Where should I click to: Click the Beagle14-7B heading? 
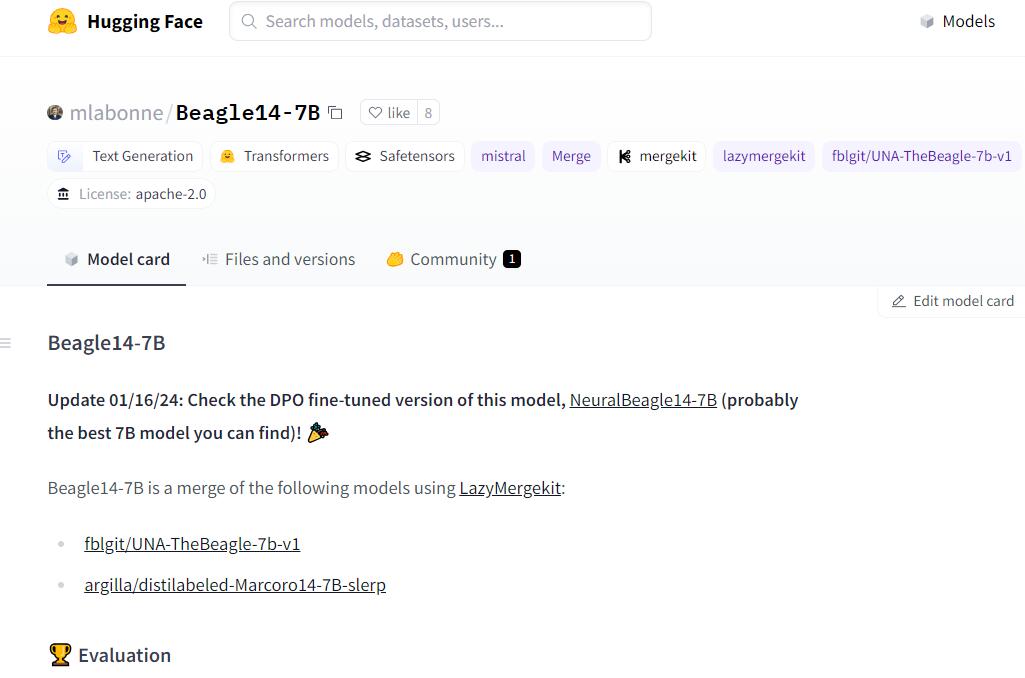pyautogui.click(x=107, y=343)
